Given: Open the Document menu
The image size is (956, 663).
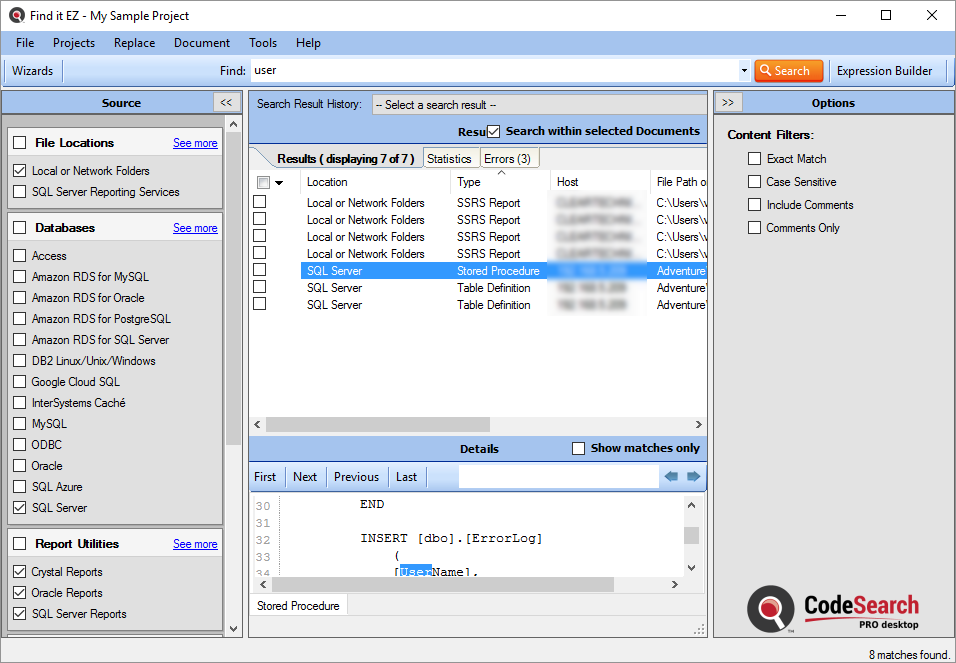Looking at the screenshot, I should pos(202,43).
